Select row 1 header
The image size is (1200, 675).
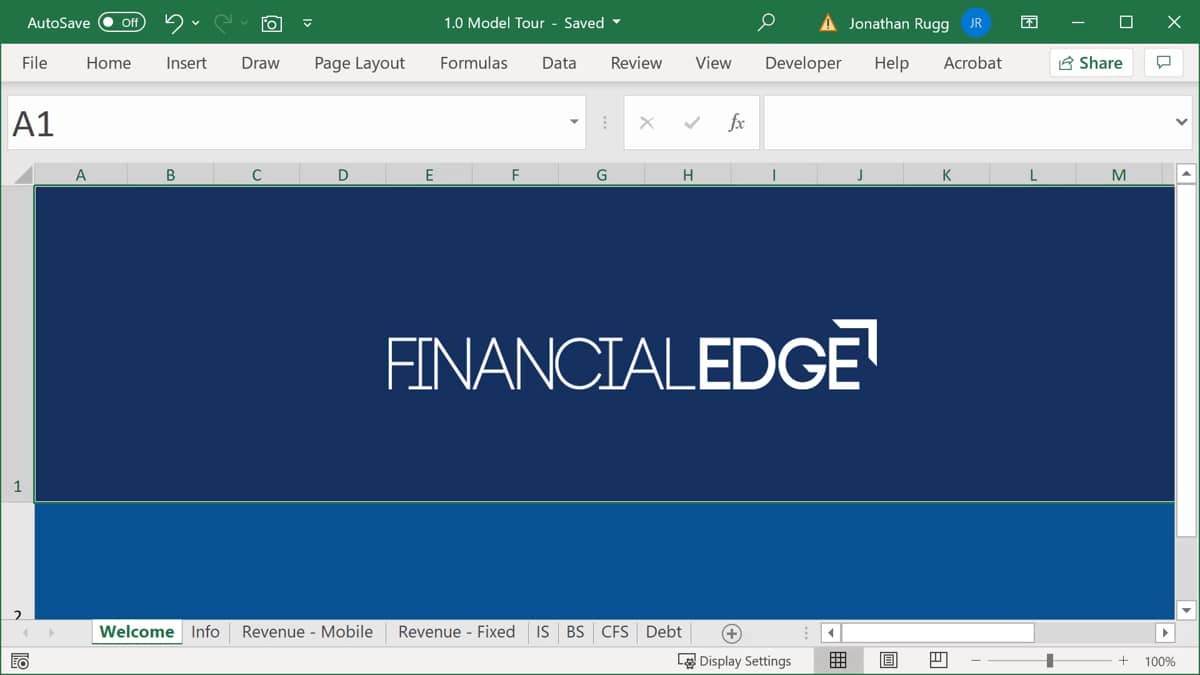[20, 343]
